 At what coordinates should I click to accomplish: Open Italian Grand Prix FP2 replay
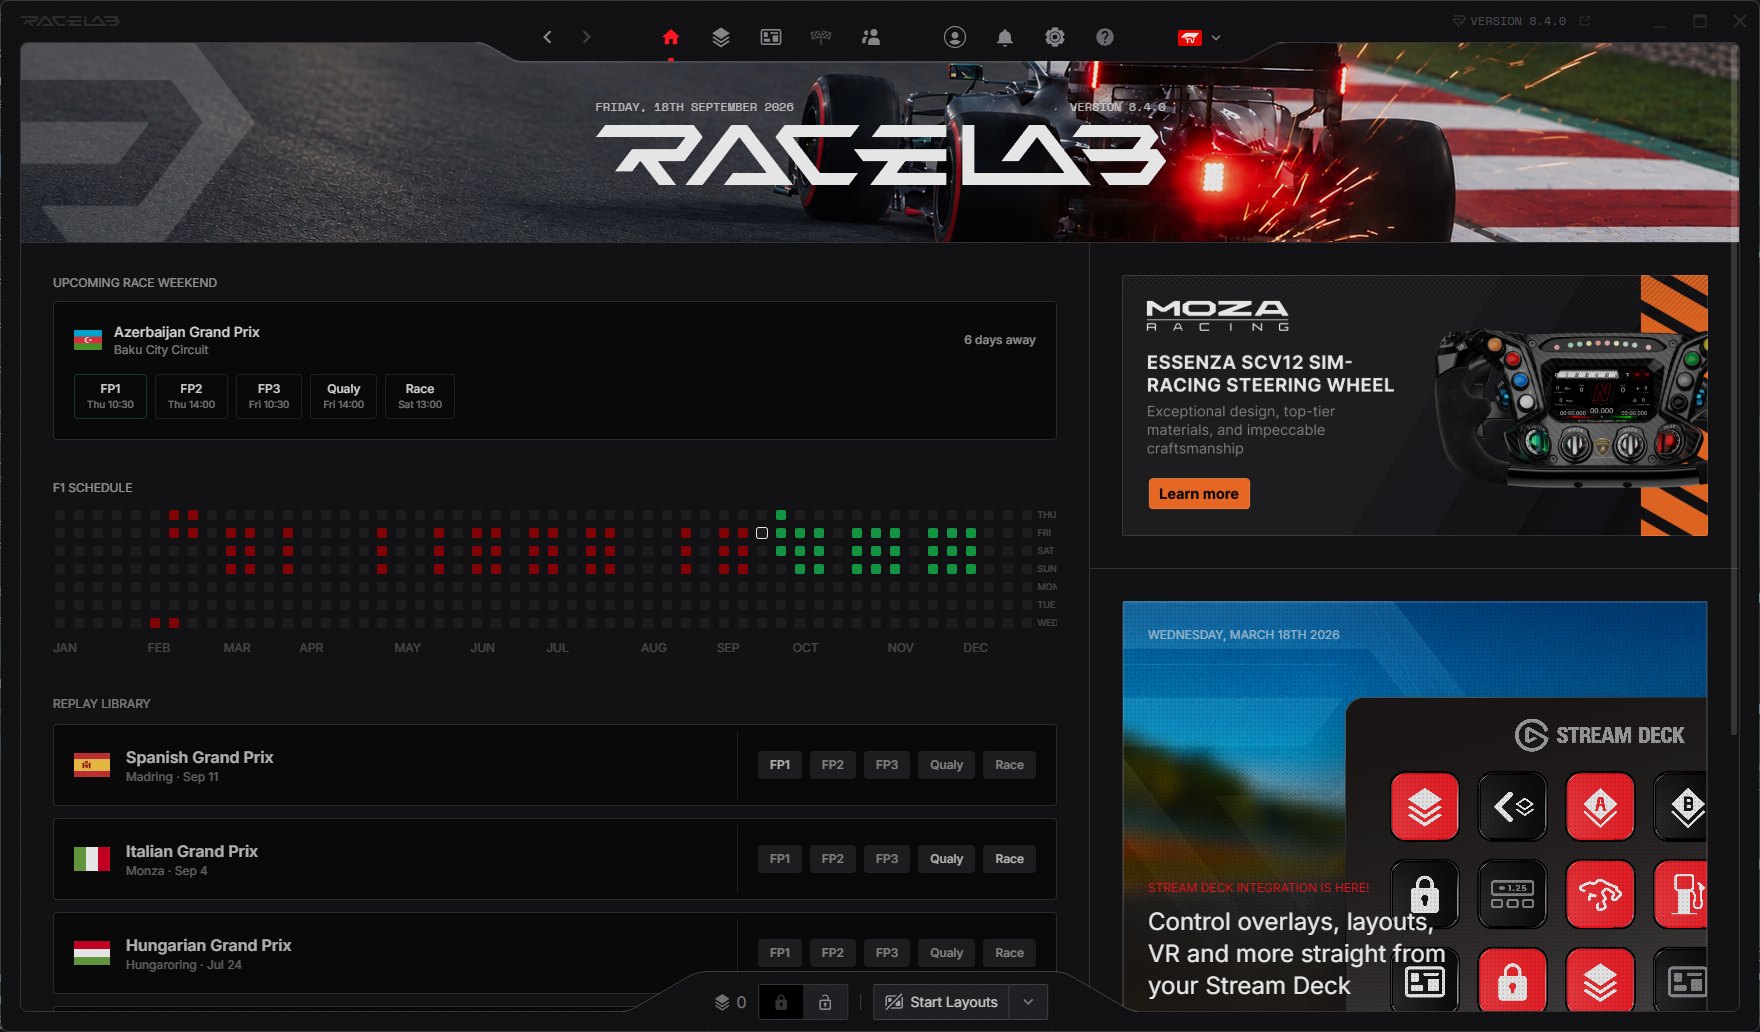click(x=832, y=859)
